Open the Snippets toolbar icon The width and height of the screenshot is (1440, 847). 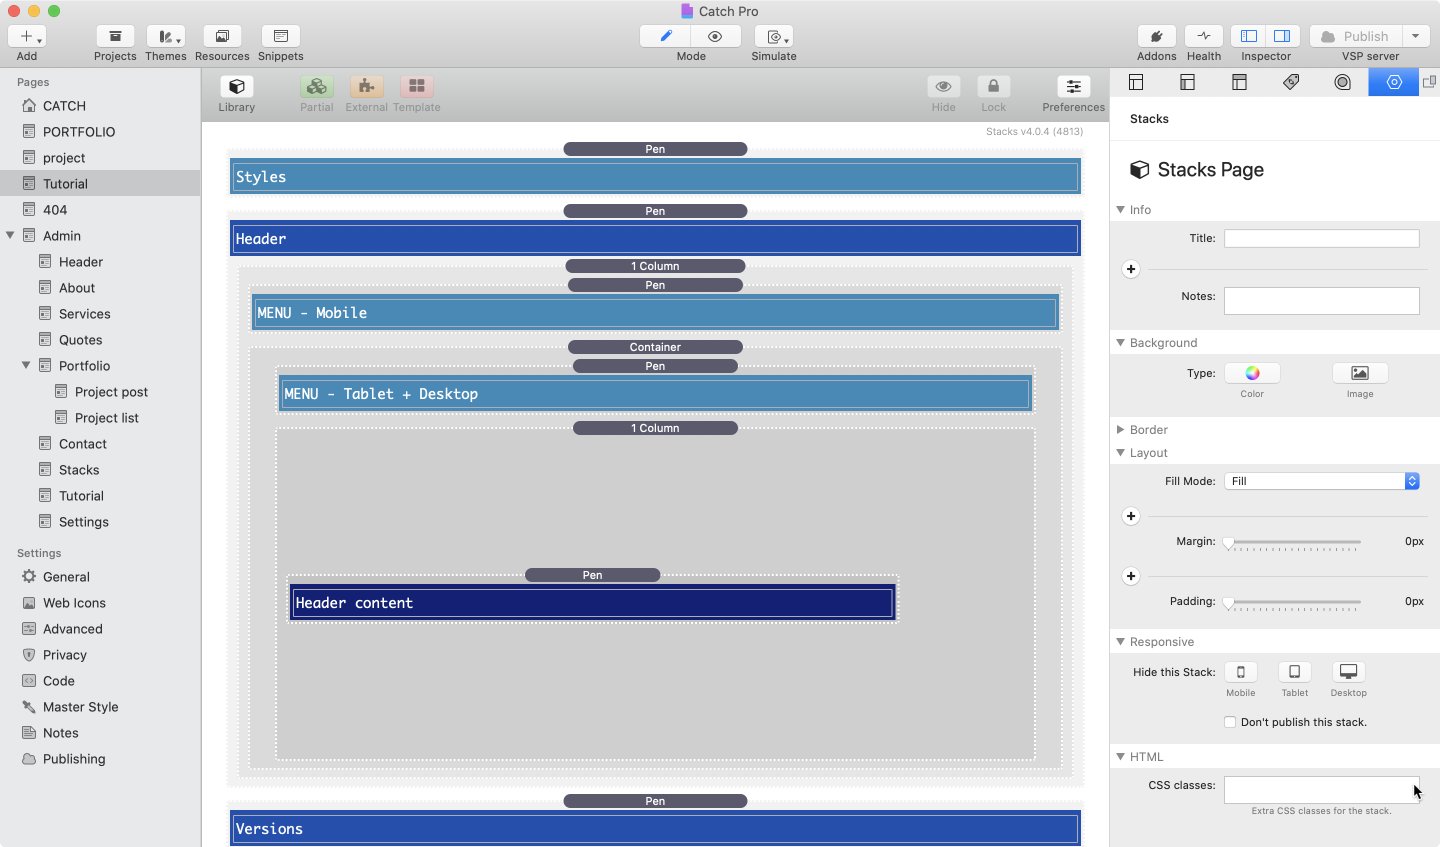280,36
